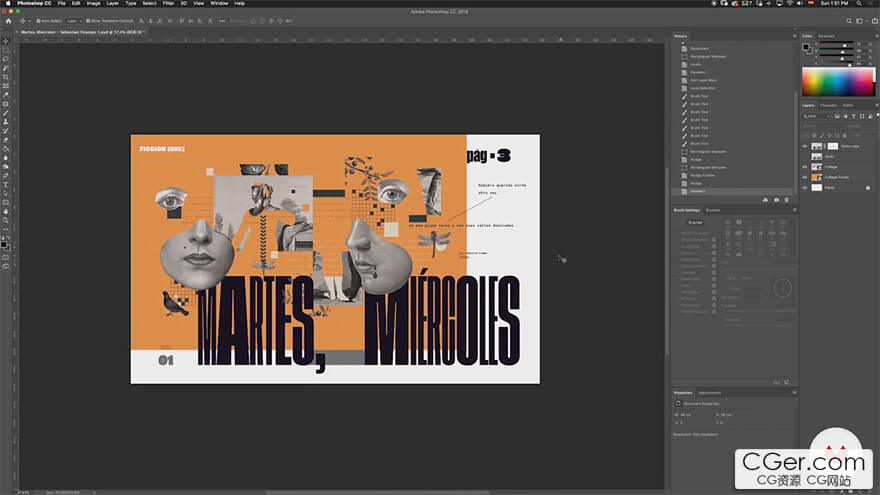This screenshot has width=880, height=495.
Task: Select the Hand tool
Action: click(x=6, y=212)
